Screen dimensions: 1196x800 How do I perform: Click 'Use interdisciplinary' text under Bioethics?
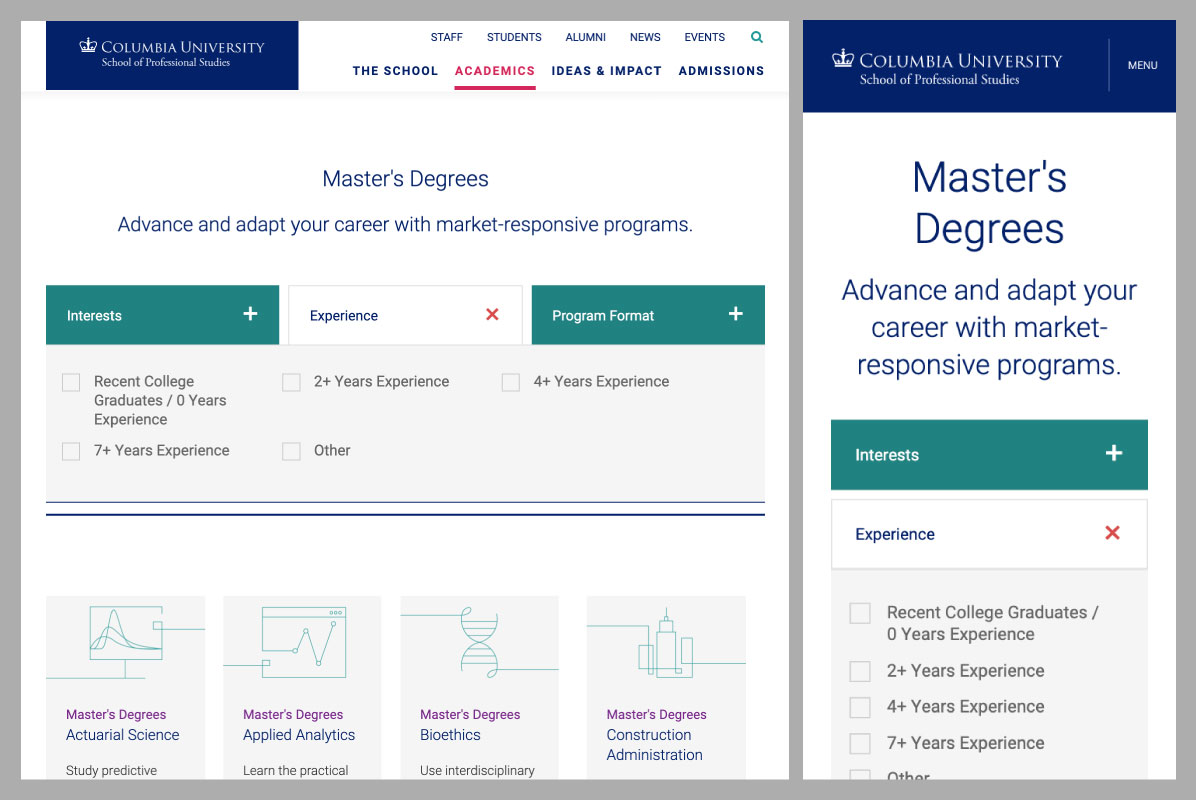477,770
